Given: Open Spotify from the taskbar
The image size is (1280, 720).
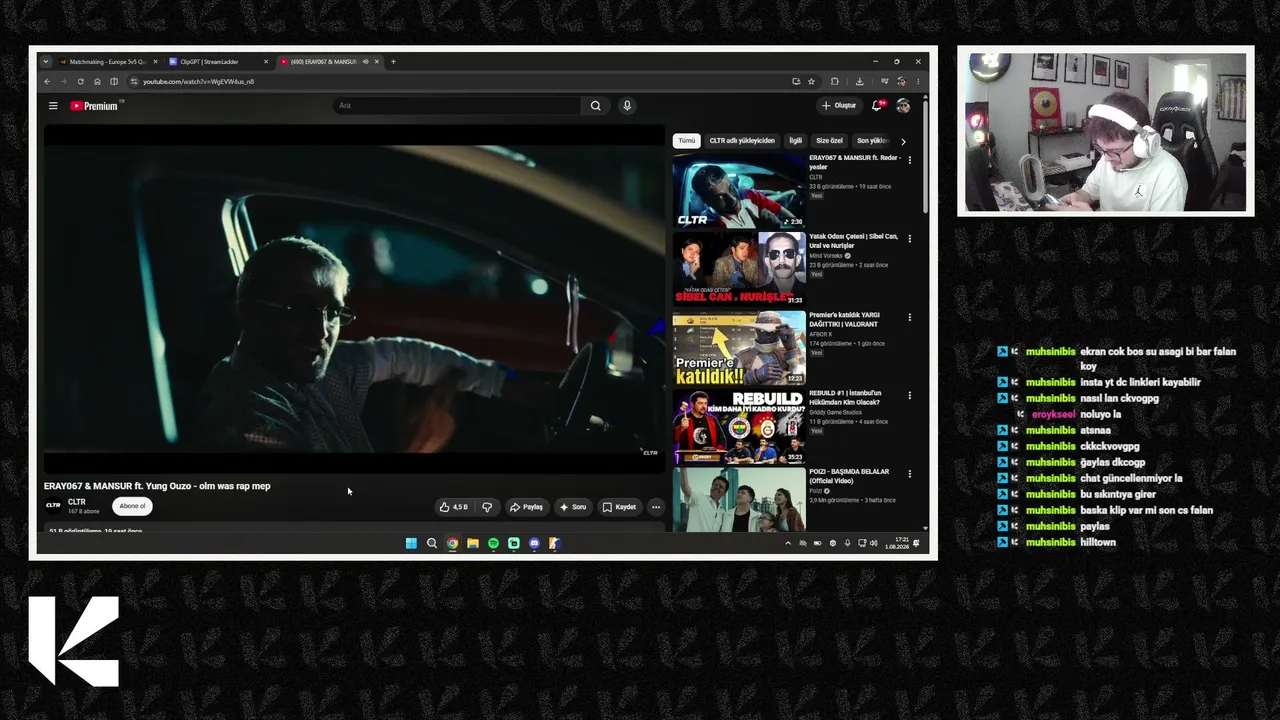Looking at the screenshot, I should click(493, 543).
